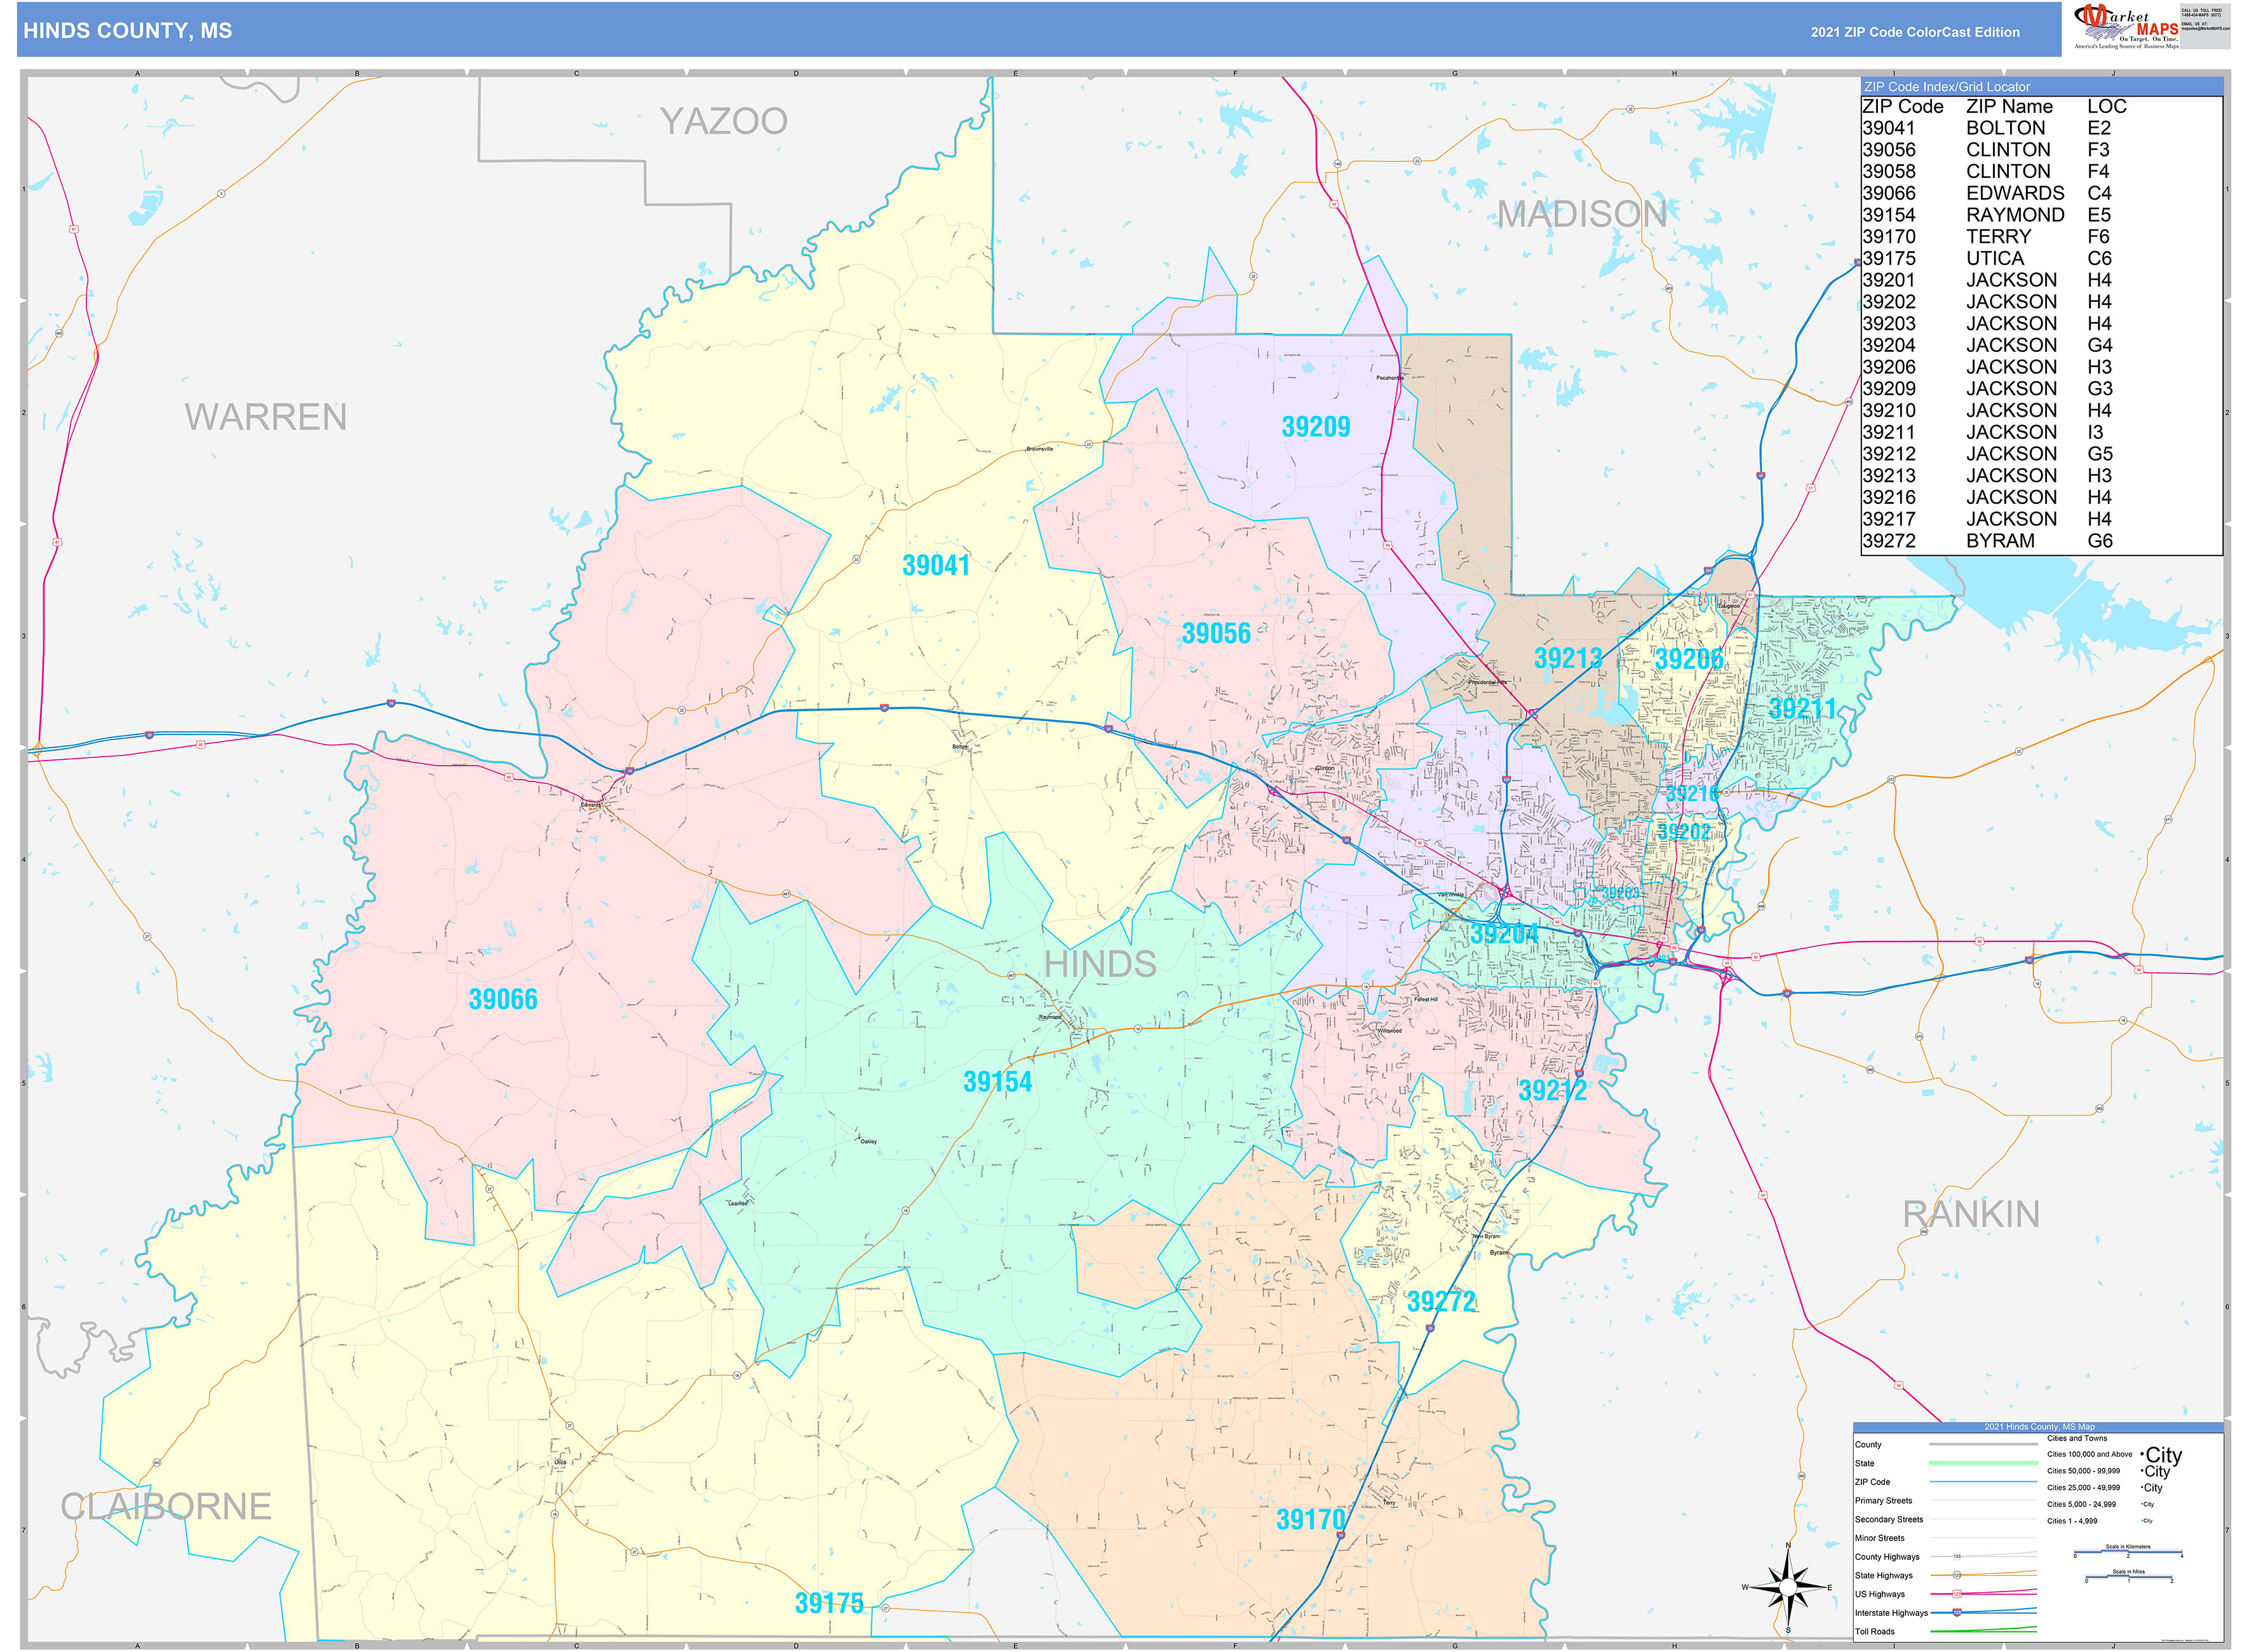Image resolution: width=2242 pixels, height=1652 pixels.
Task: Click the HINDS county label
Action: [x=1100, y=964]
